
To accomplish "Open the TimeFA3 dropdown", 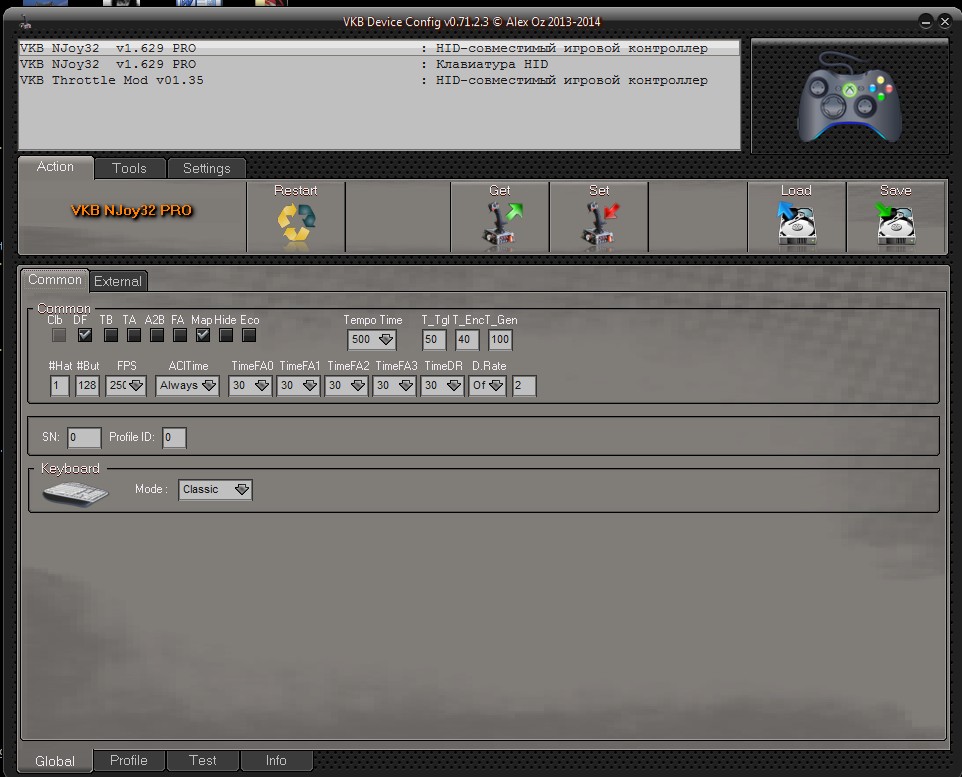I will point(394,385).
